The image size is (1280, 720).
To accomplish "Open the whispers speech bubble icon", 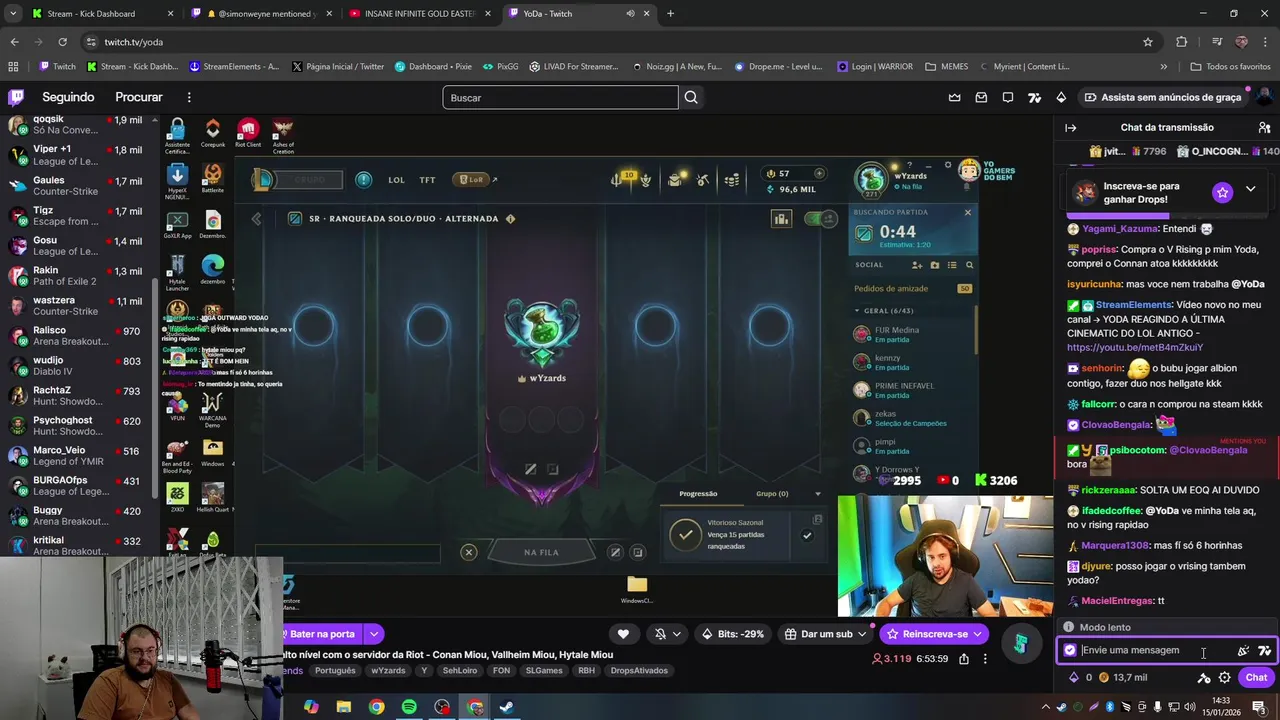I will click(x=1008, y=97).
